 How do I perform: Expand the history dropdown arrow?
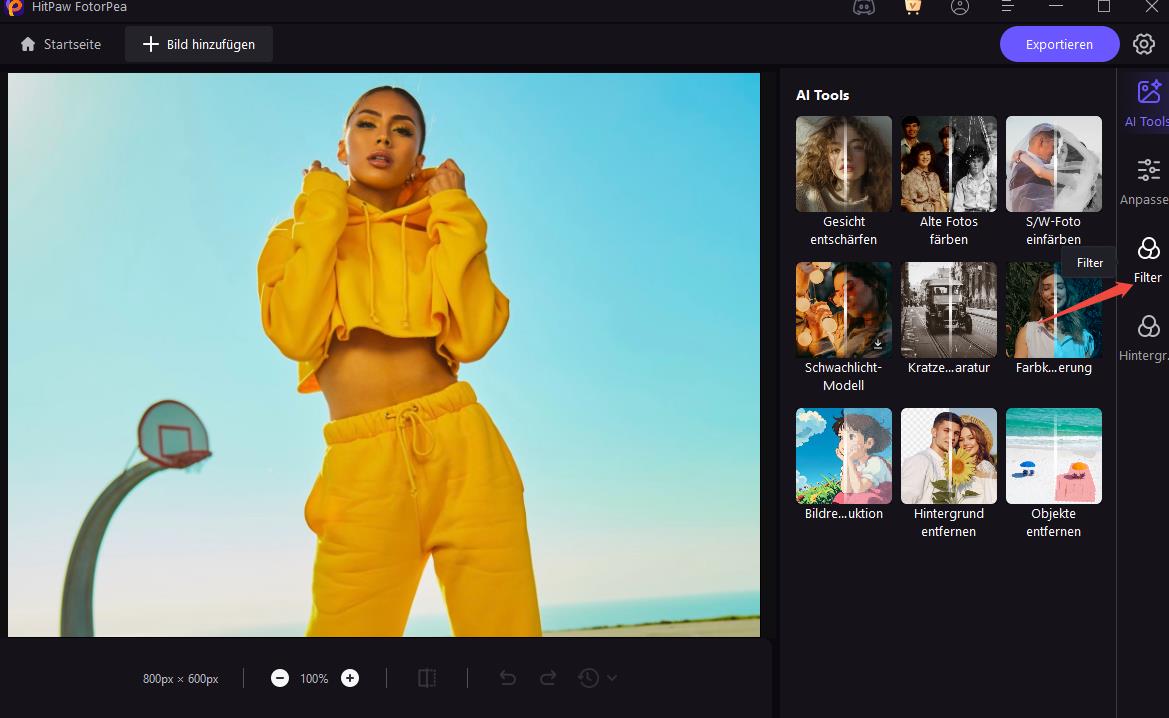612,678
